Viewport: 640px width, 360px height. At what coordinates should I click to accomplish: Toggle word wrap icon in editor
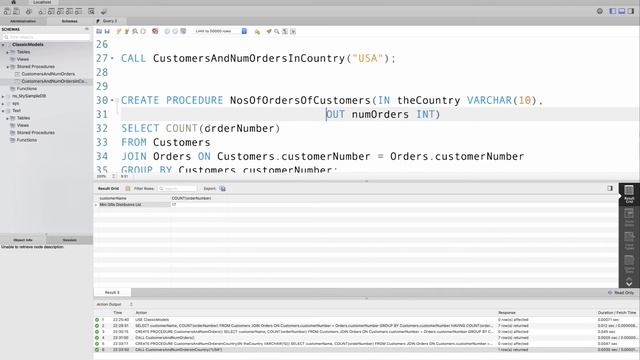(x=293, y=31)
